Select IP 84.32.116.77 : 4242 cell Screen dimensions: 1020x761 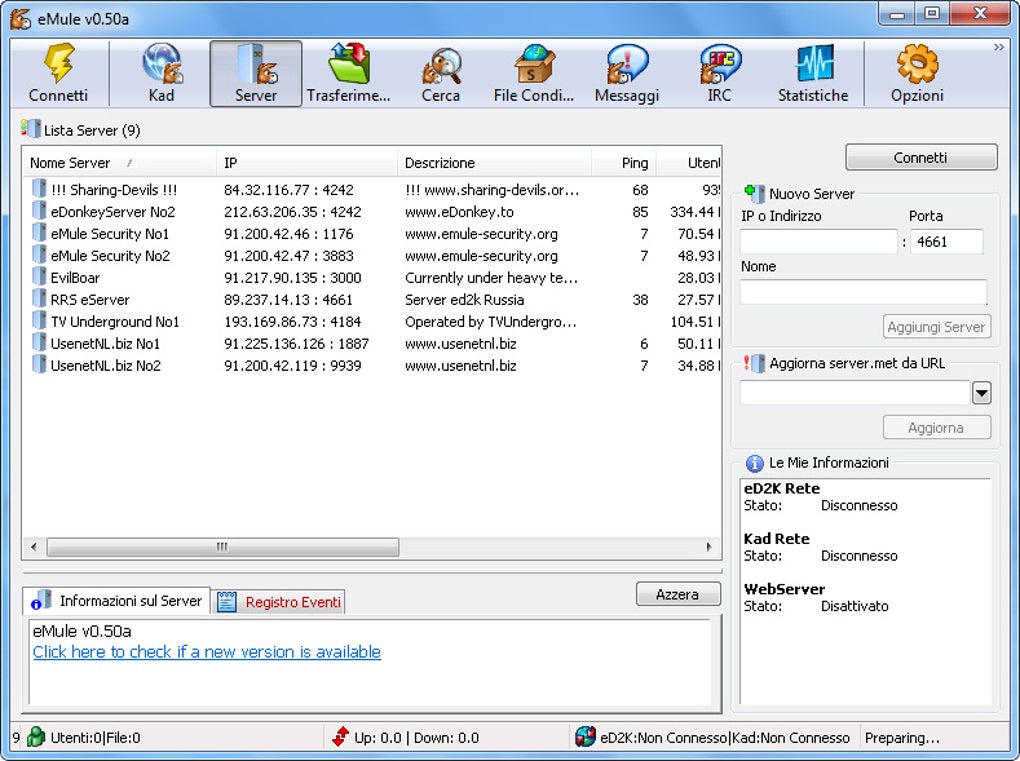coord(289,190)
